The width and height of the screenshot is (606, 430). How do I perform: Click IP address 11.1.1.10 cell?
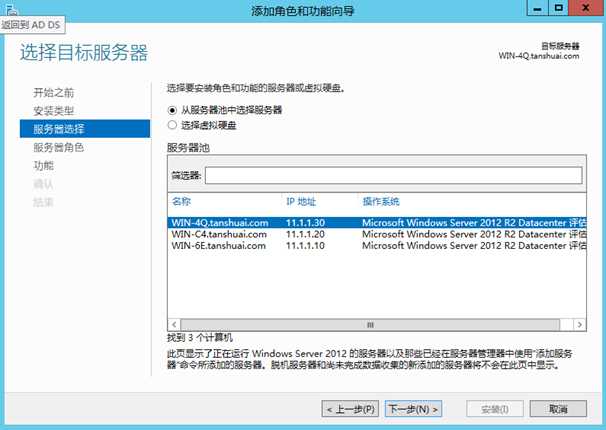pyautogui.click(x=305, y=246)
